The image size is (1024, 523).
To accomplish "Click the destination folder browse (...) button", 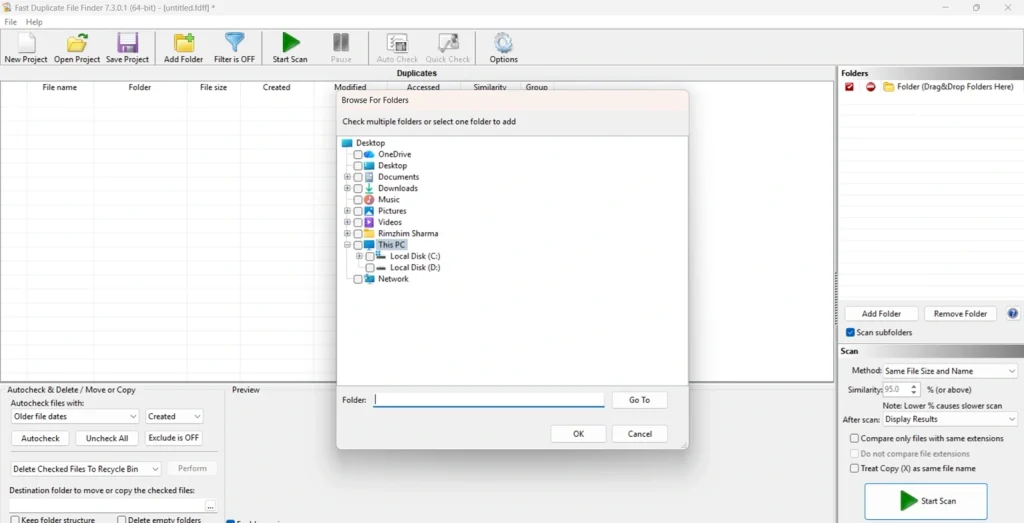I will [x=210, y=506].
